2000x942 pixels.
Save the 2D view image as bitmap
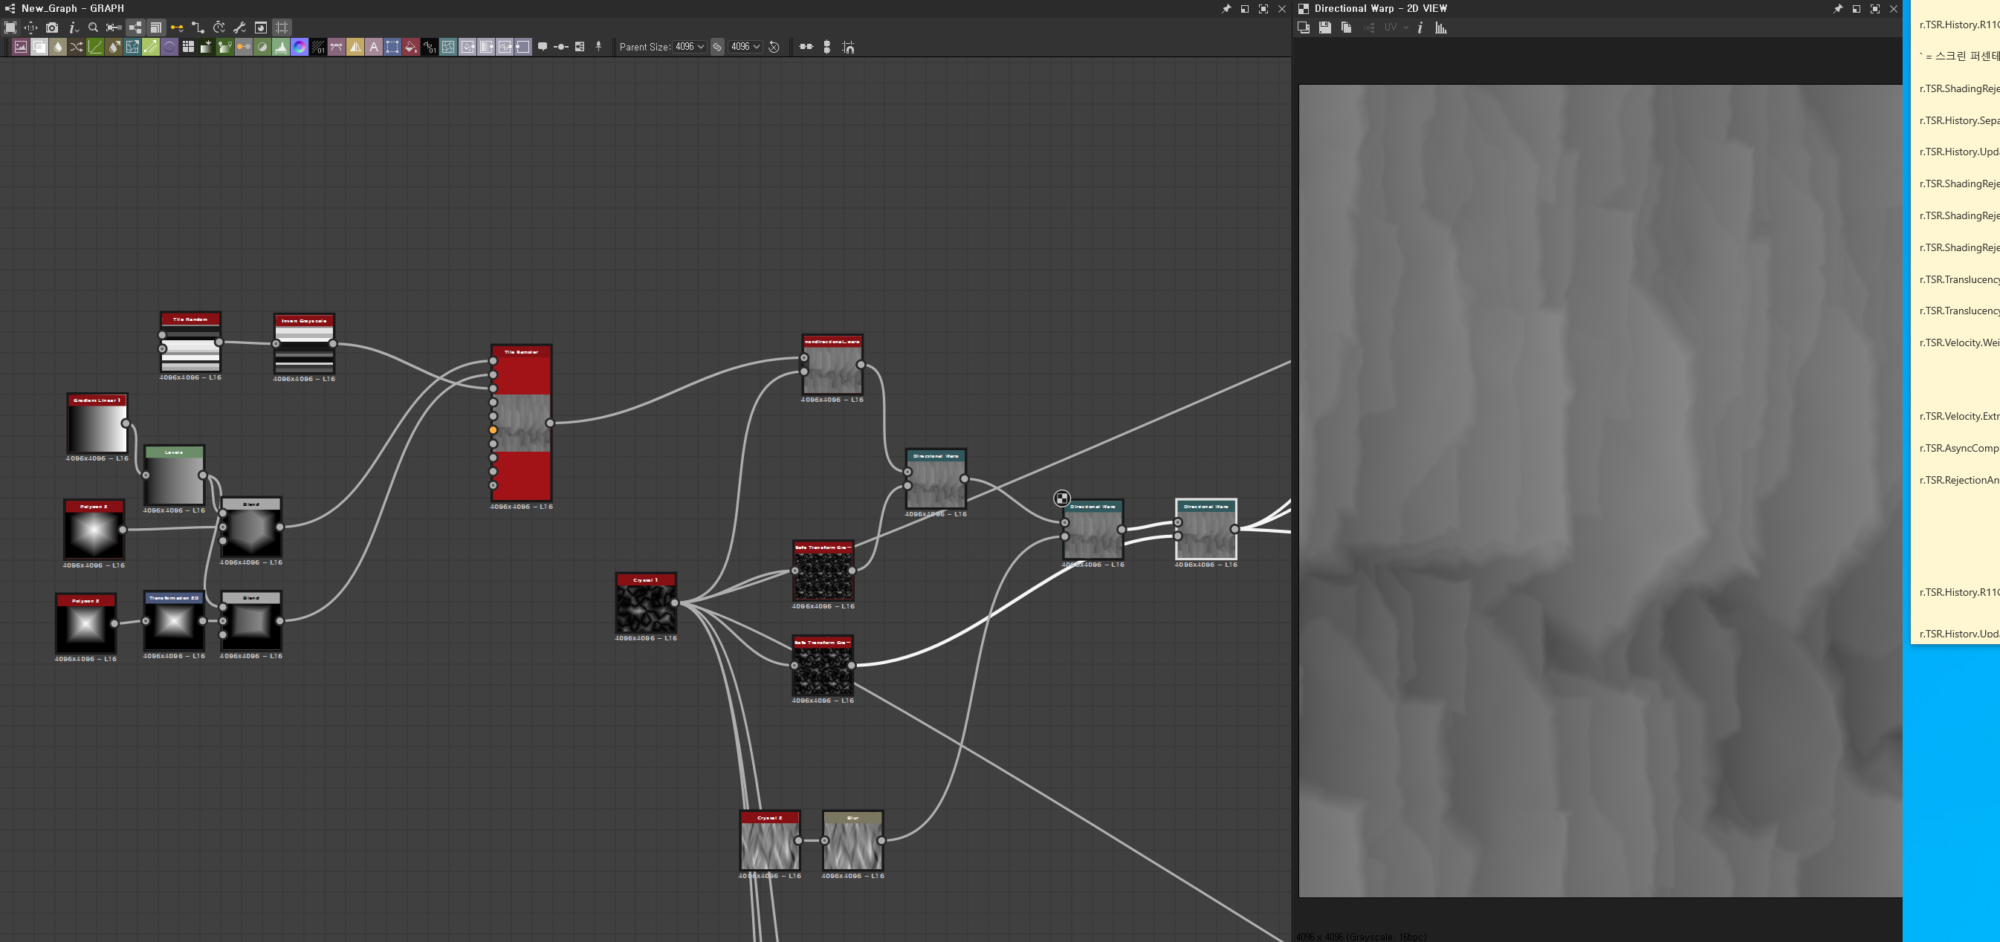1325,28
